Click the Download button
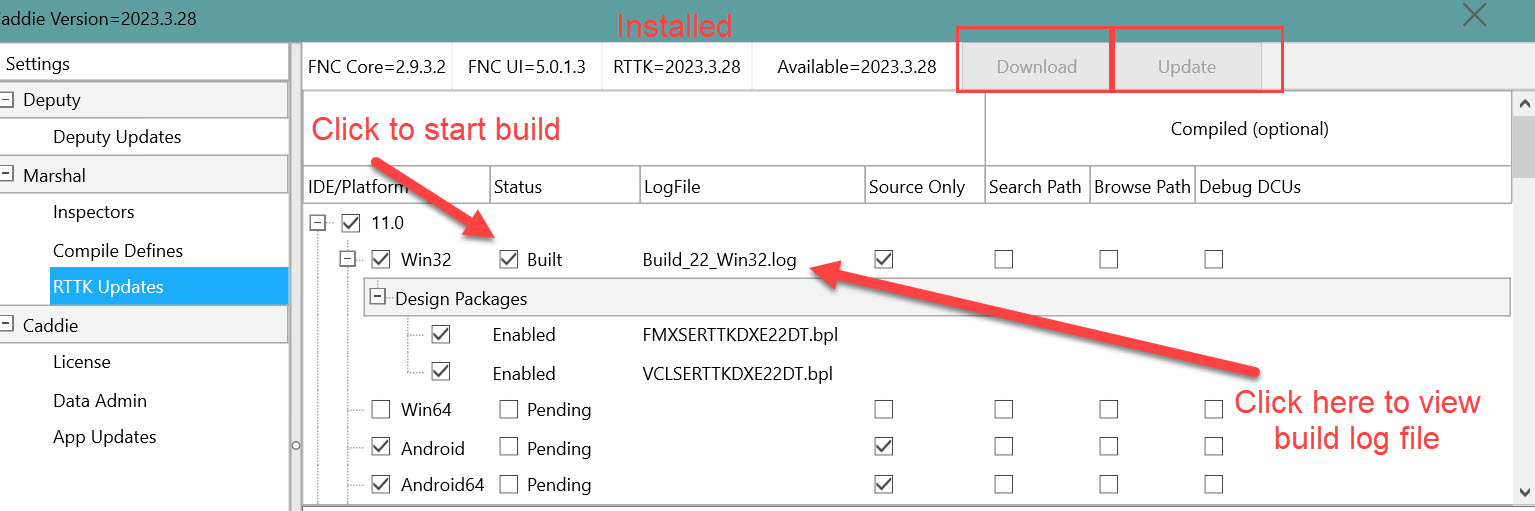The image size is (1535, 511). tap(1036, 67)
